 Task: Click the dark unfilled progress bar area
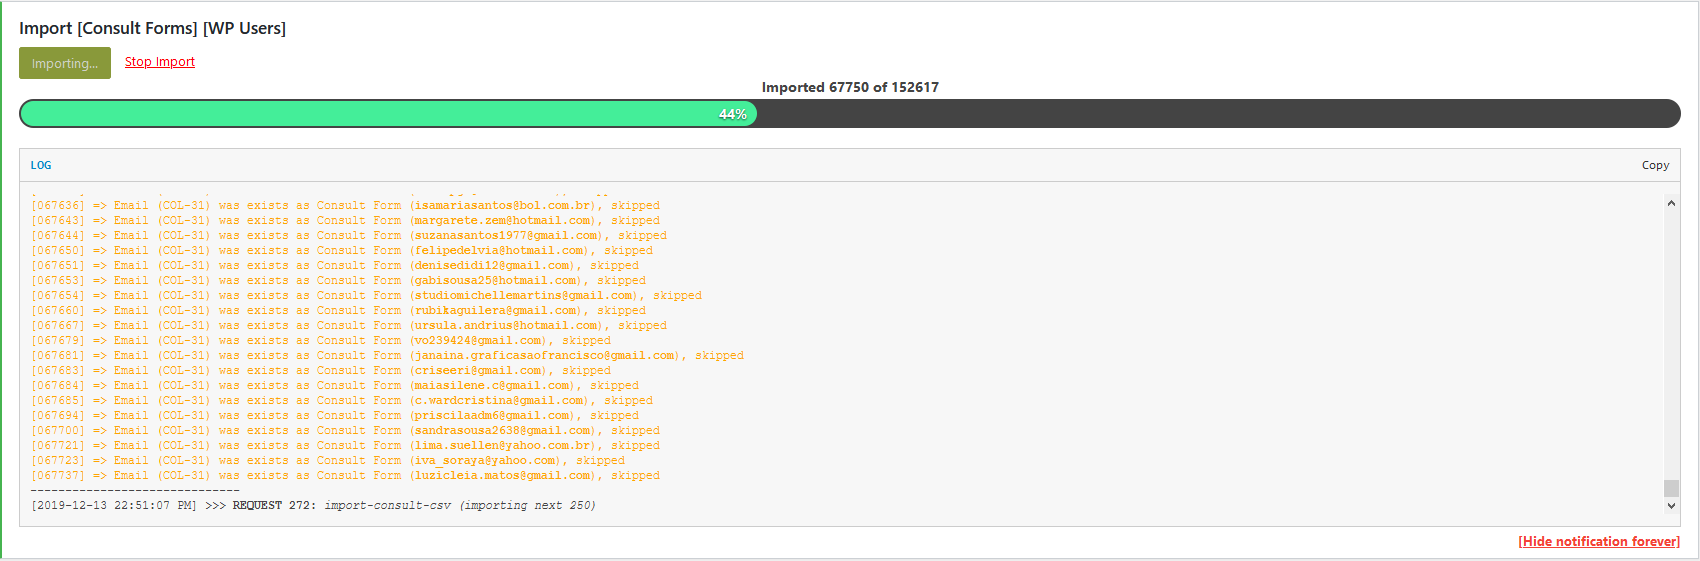click(1216, 114)
